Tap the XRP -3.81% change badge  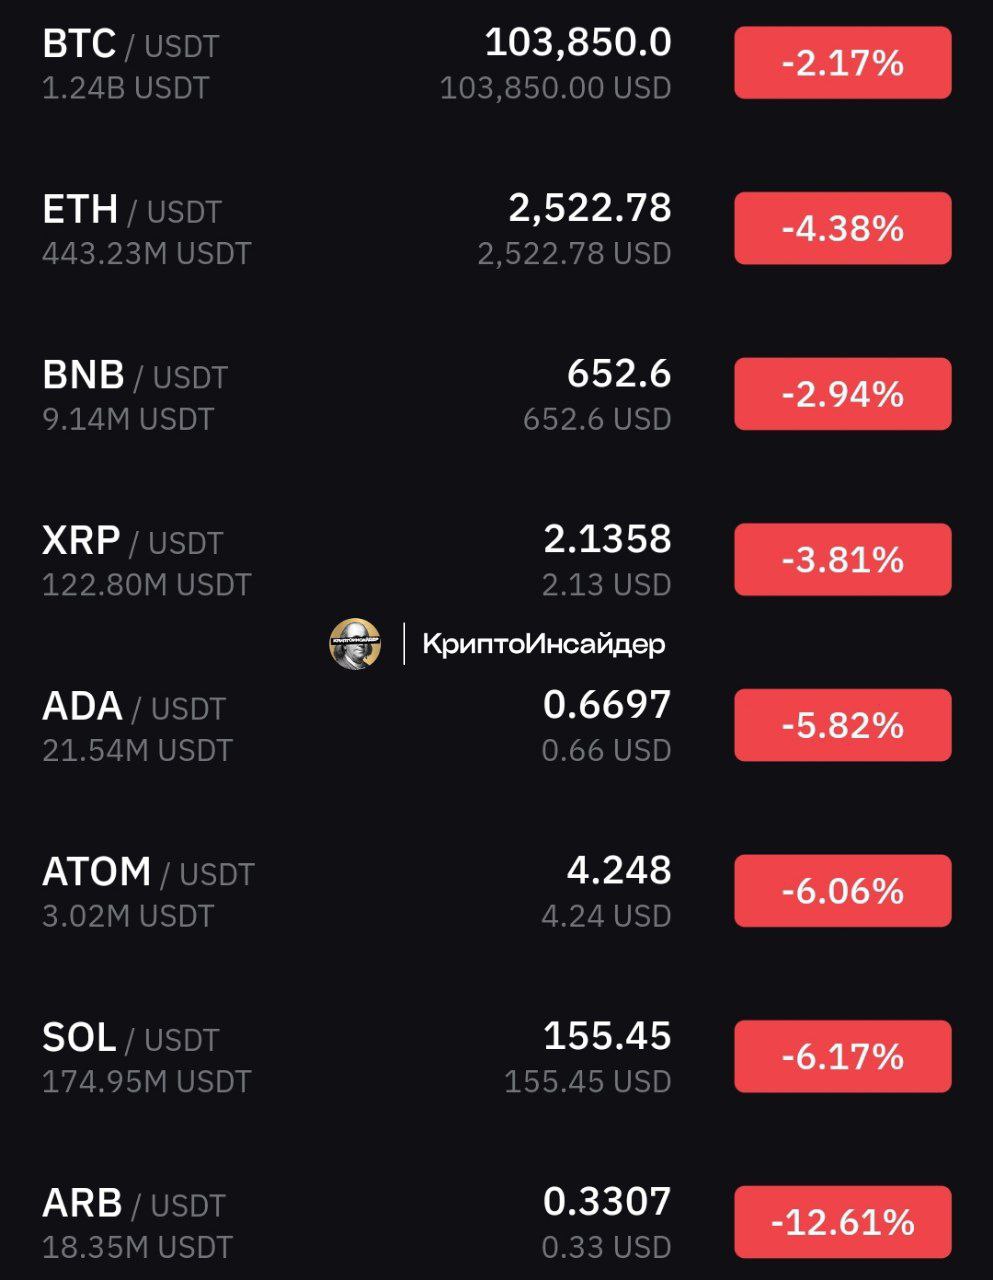(842, 559)
